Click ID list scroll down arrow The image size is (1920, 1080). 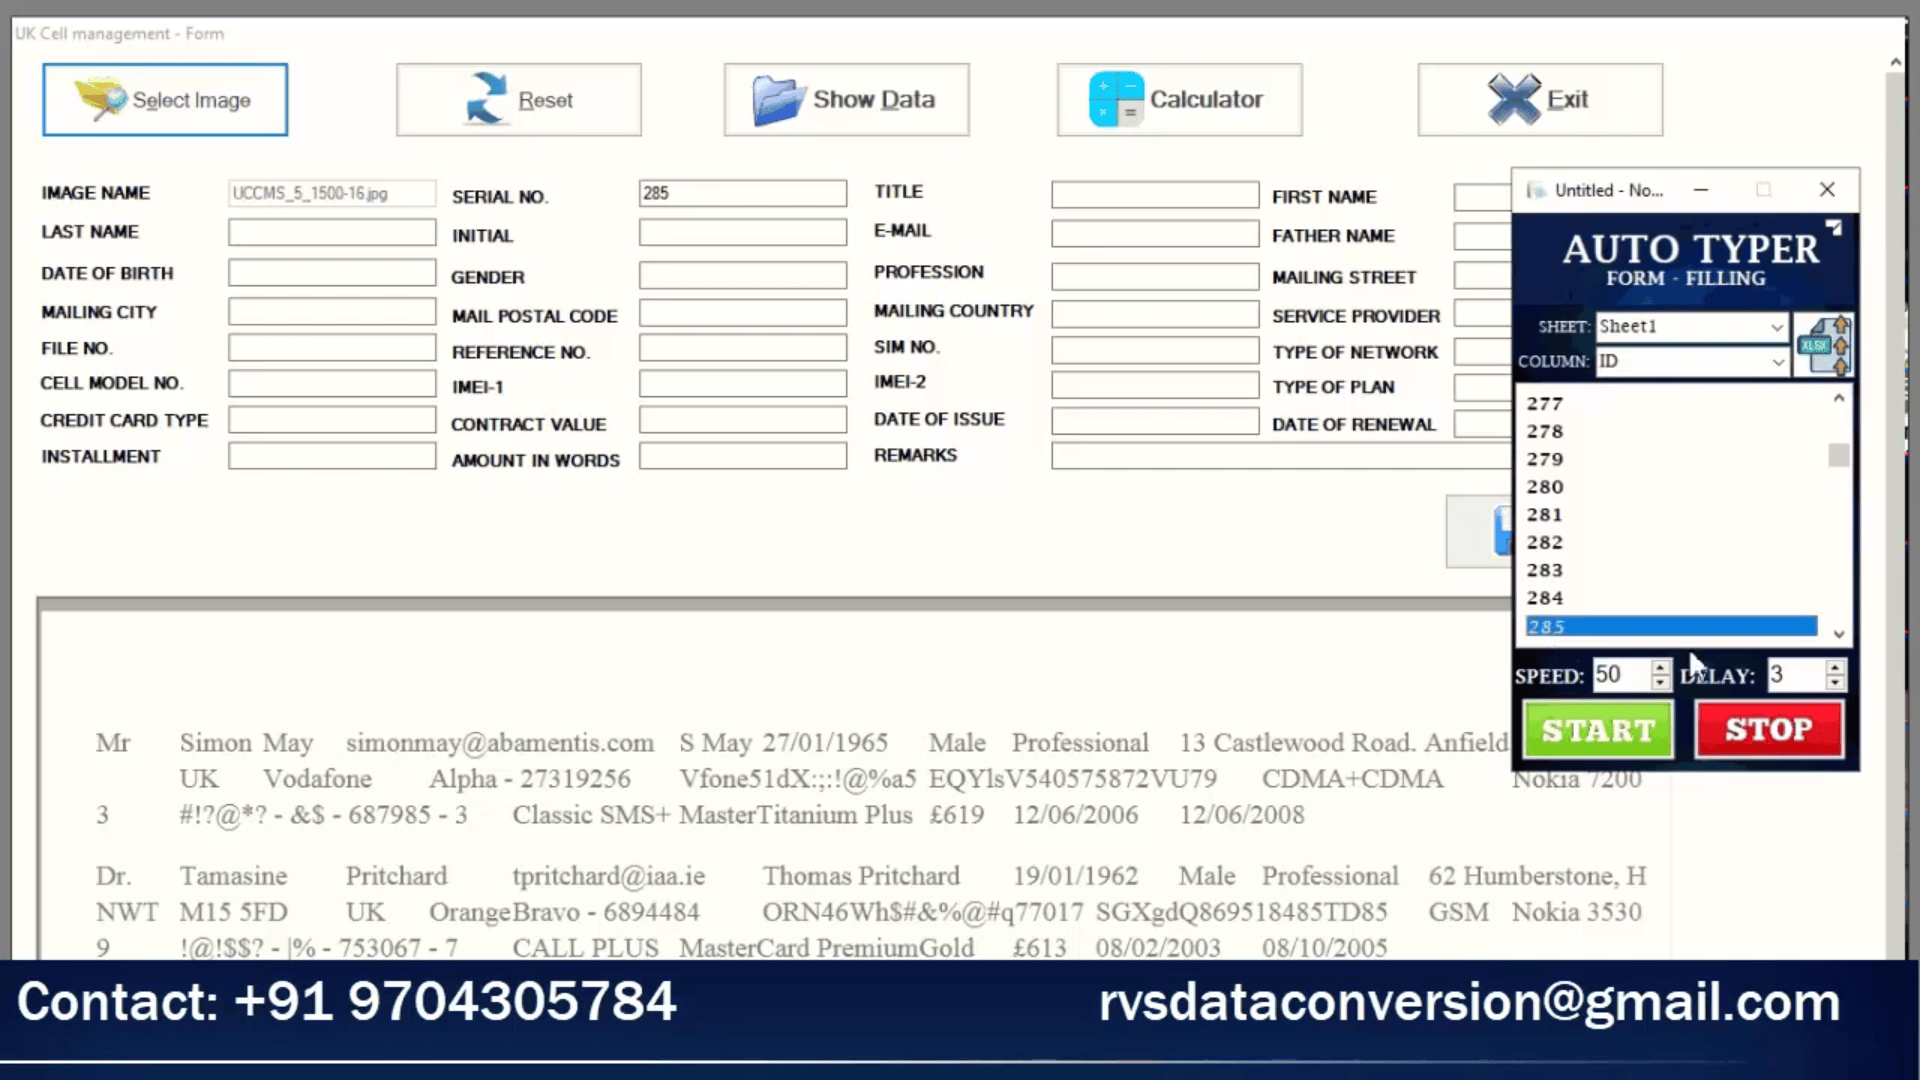click(1838, 634)
